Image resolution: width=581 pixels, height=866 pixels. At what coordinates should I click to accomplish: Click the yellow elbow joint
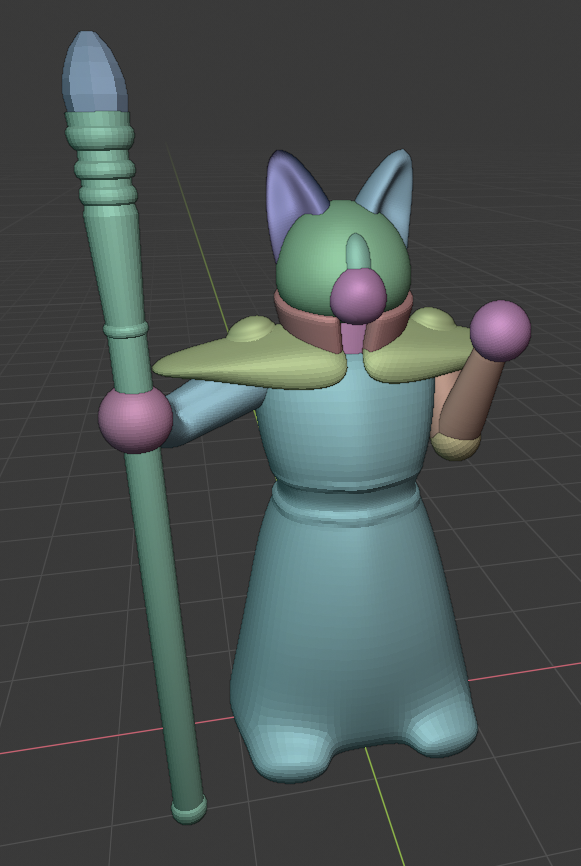[x=456, y=446]
